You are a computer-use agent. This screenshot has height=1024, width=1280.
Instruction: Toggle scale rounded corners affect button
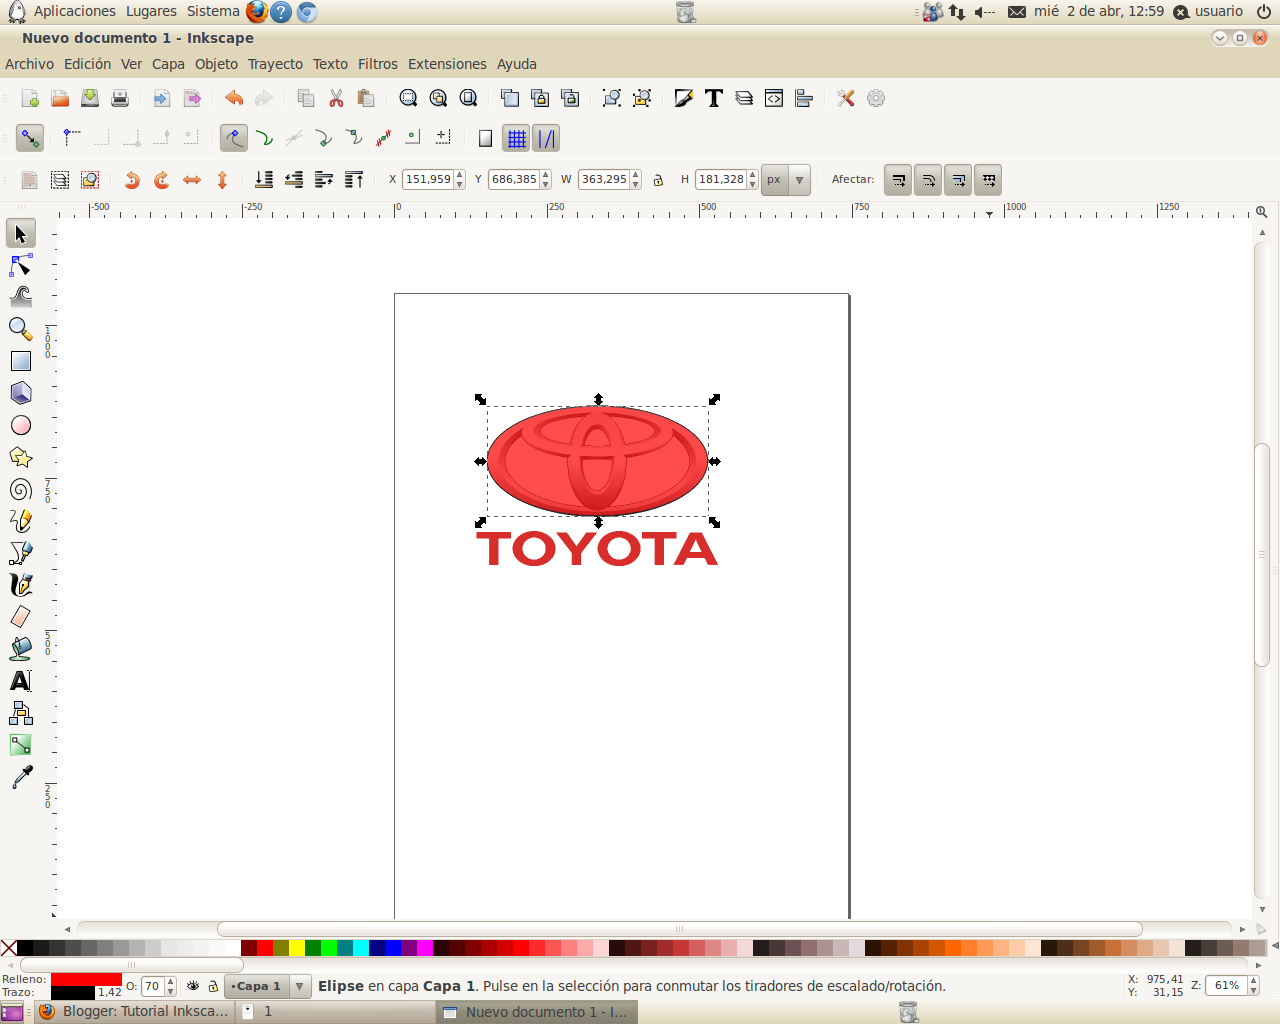tap(928, 180)
